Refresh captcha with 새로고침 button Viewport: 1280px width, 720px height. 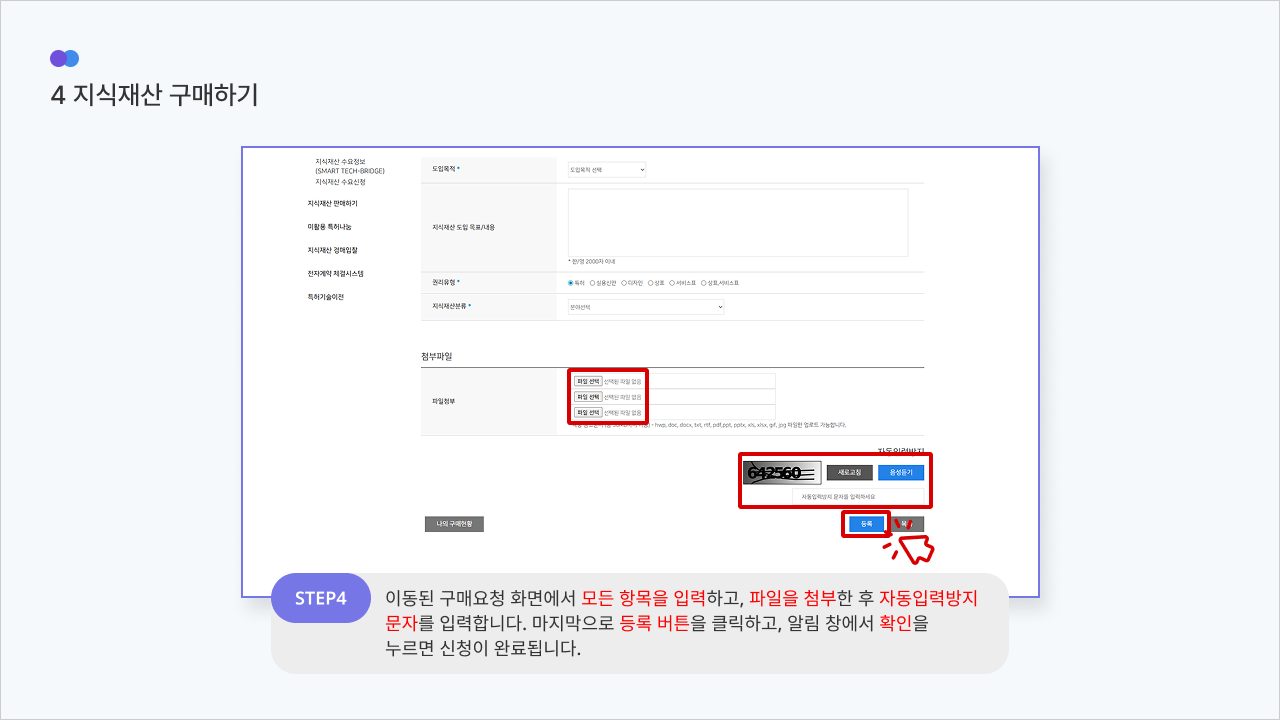tap(849, 472)
